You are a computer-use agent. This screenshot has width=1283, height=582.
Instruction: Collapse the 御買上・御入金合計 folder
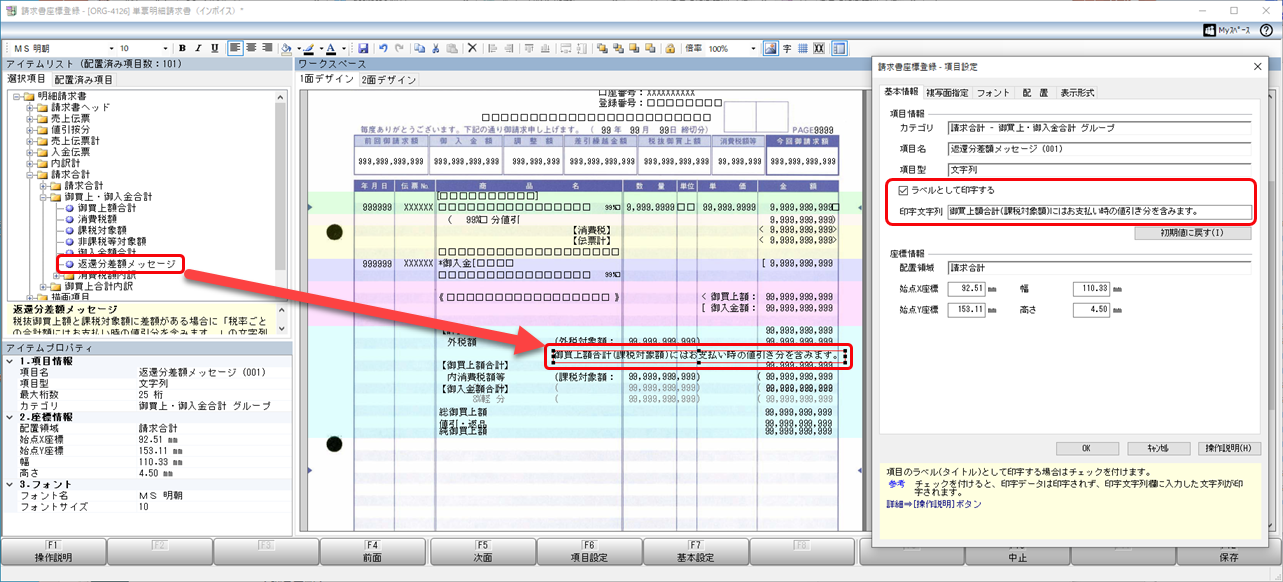click(43, 197)
